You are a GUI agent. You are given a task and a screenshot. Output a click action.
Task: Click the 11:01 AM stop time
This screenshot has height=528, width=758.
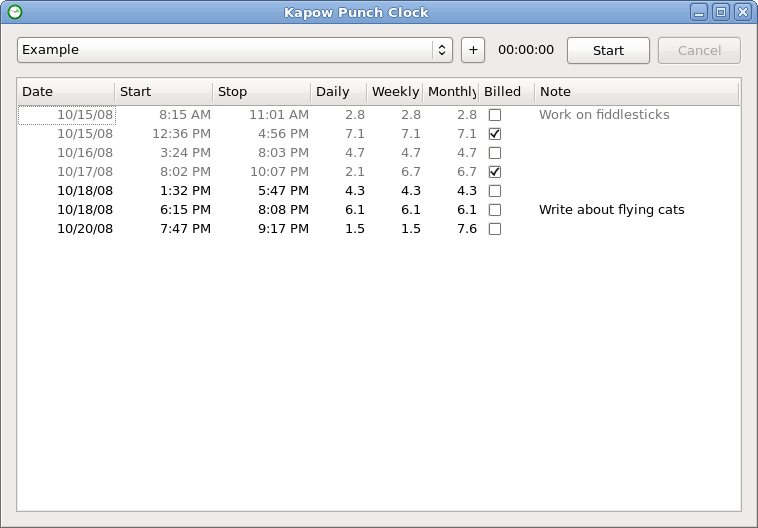point(279,115)
